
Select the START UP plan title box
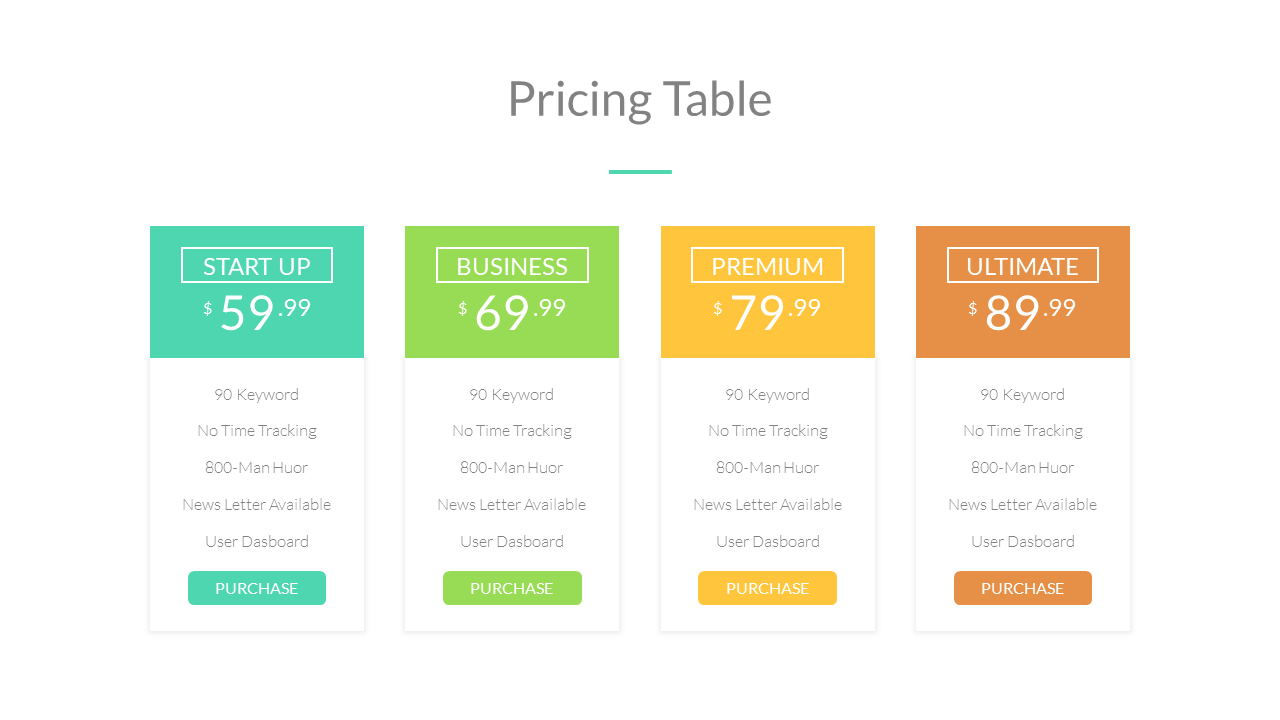257,266
